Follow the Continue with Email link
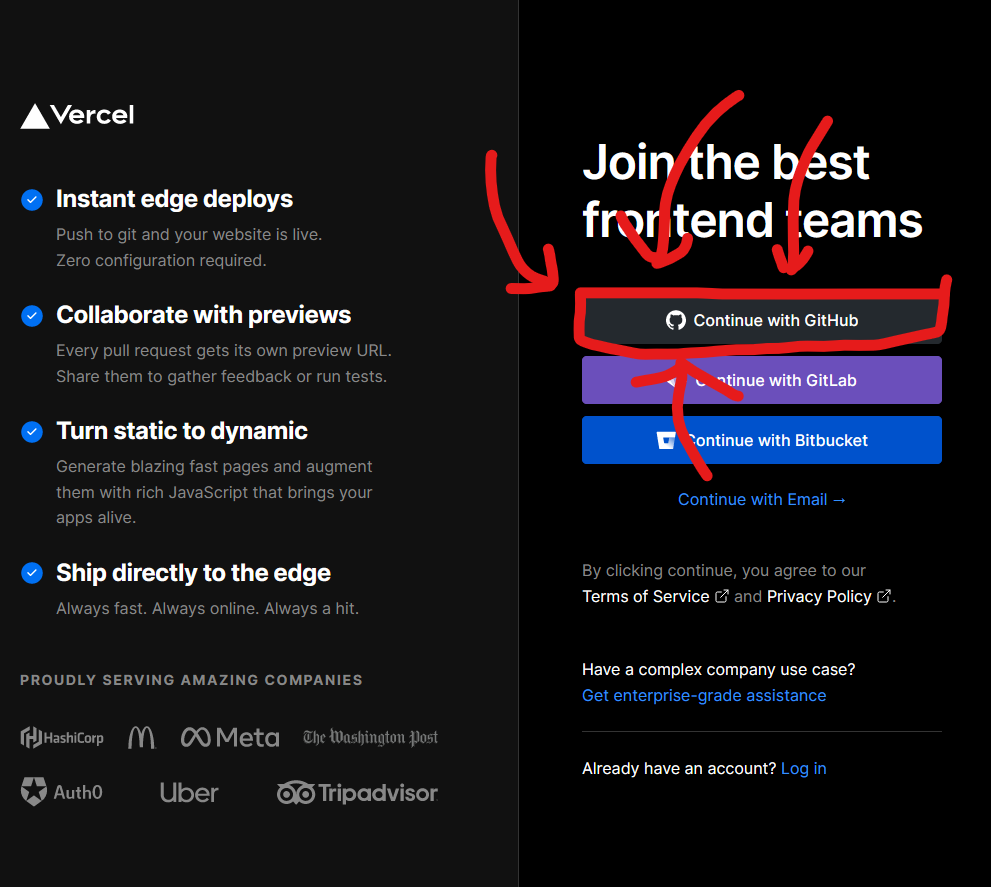The height and width of the screenshot is (887, 991). [x=762, y=499]
